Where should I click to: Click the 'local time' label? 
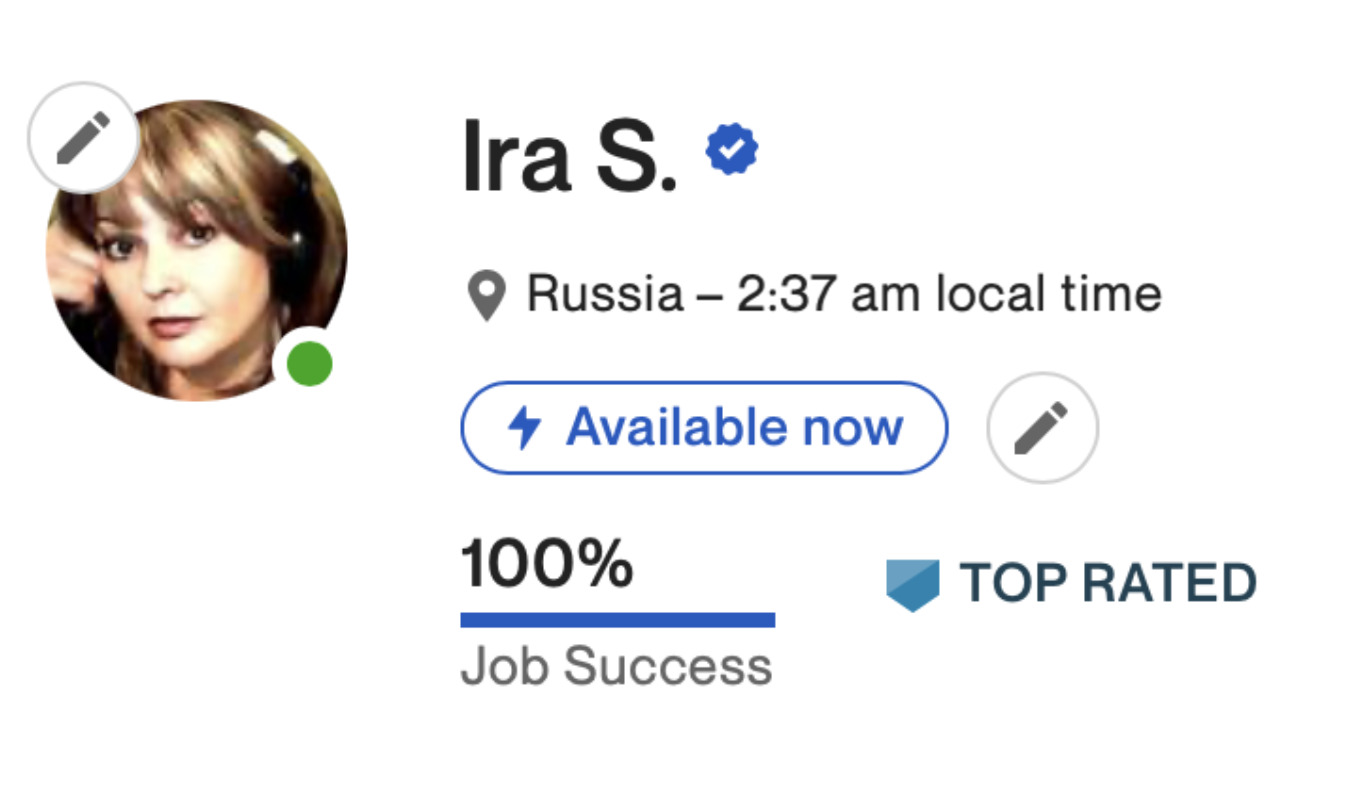(1048, 295)
